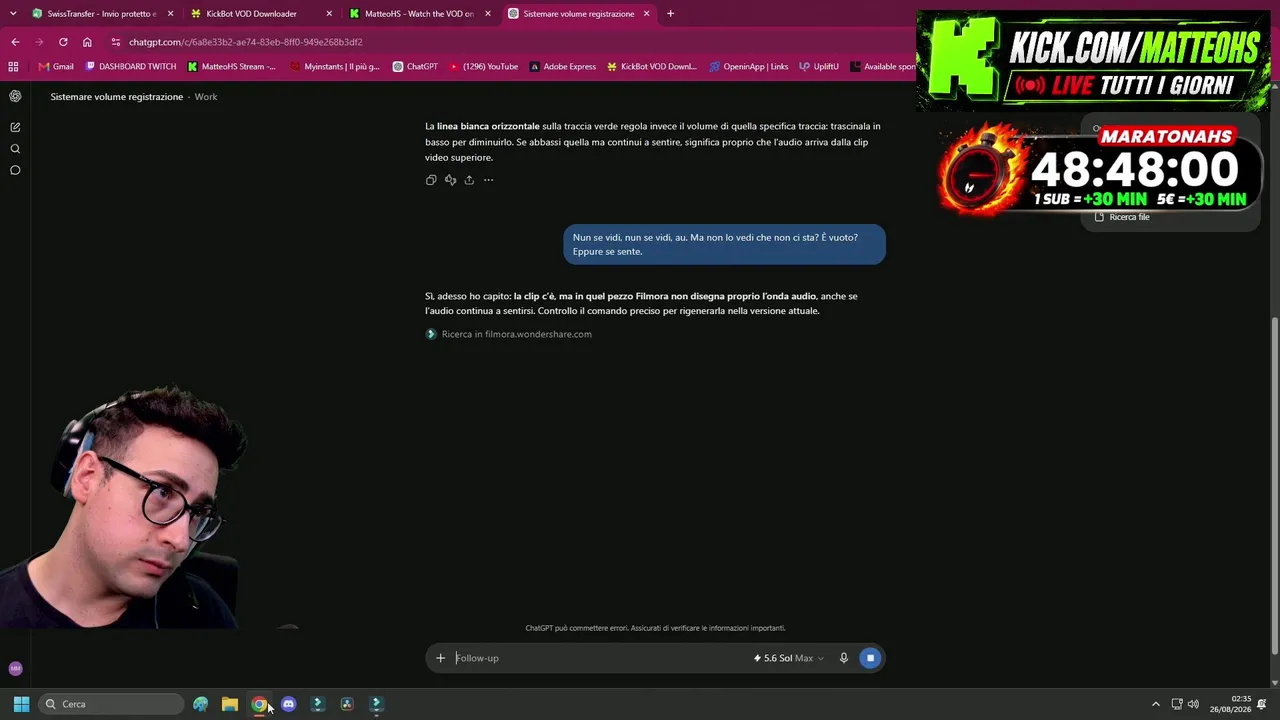Open the DASHBOARD TWITCH bookmark
This screenshot has width=1280, height=720.
click(x=130, y=67)
